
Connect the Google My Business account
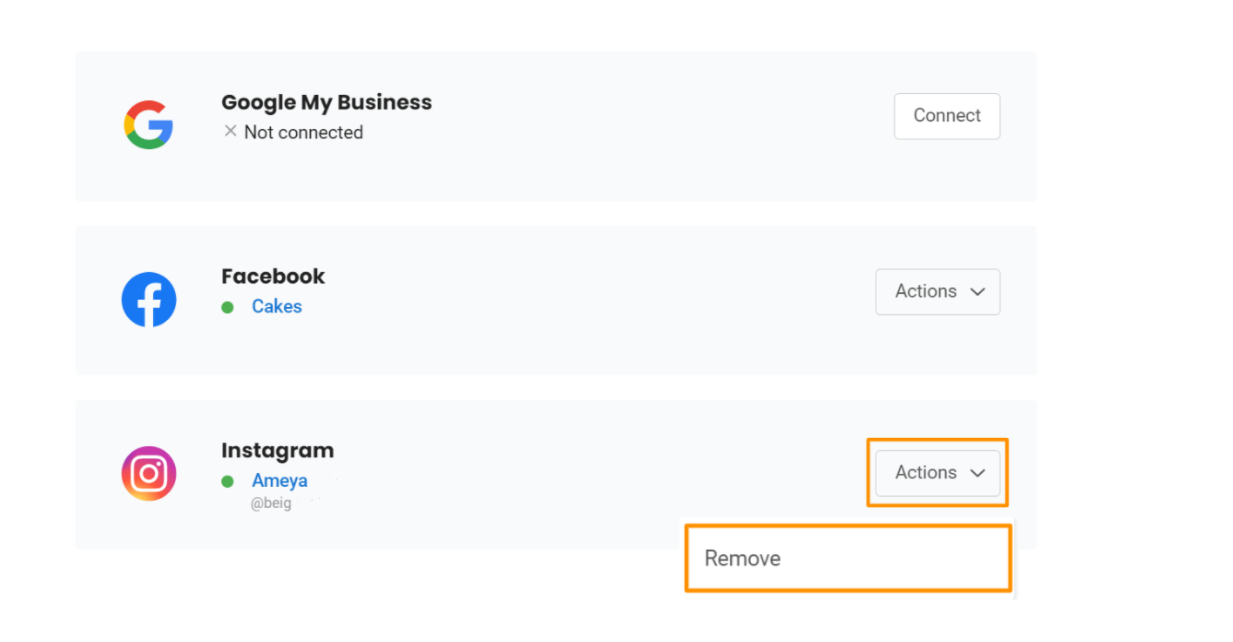pyautogui.click(x=946, y=116)
